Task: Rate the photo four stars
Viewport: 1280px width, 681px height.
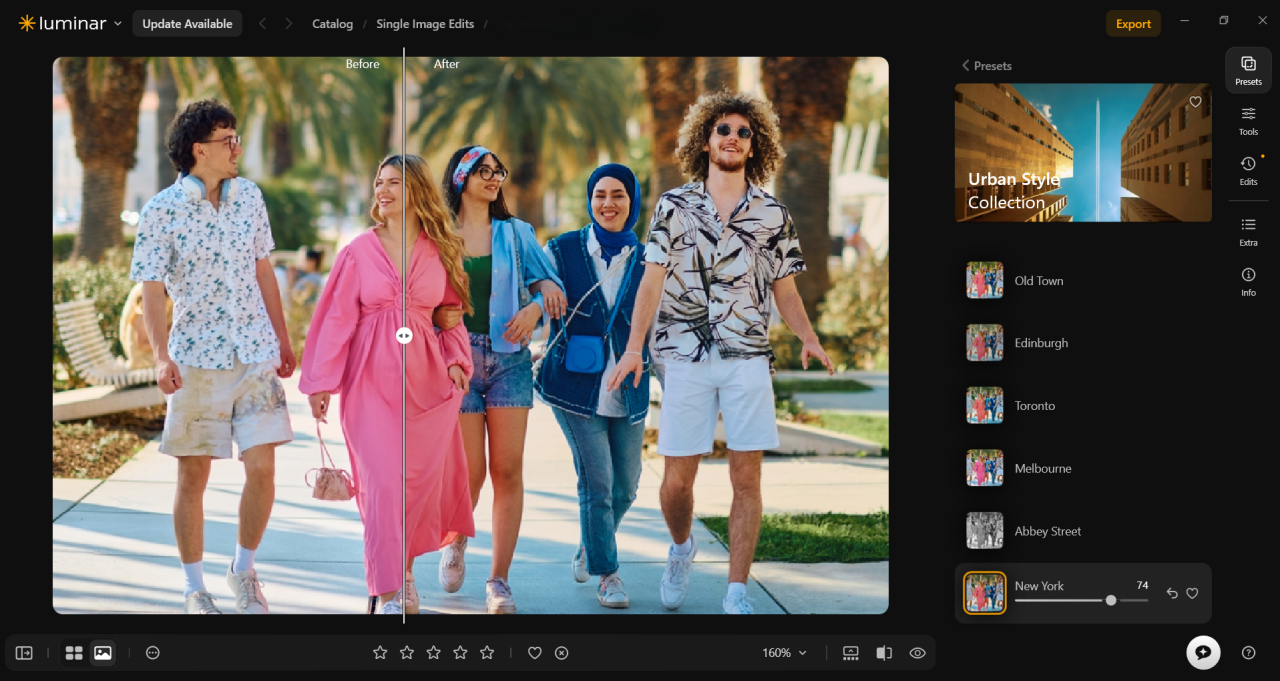Action: coord(460,653)
